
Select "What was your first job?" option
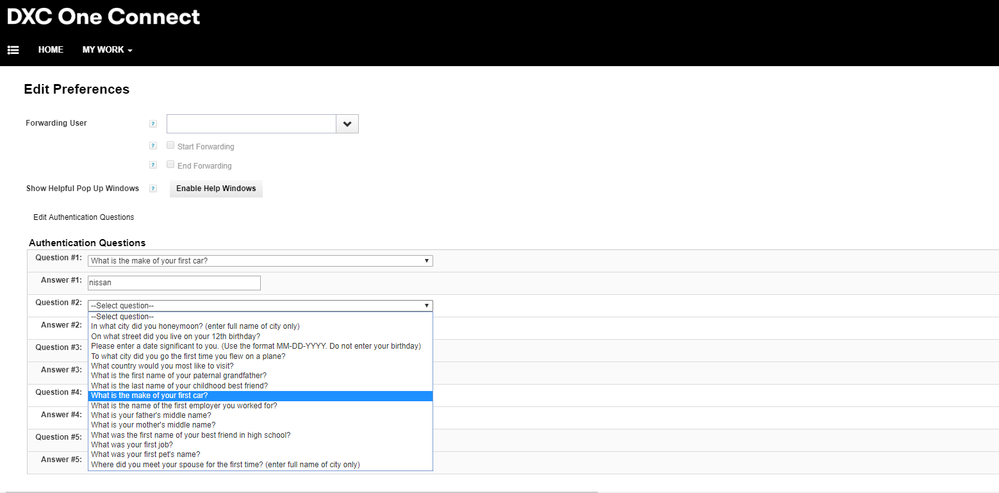131,445
